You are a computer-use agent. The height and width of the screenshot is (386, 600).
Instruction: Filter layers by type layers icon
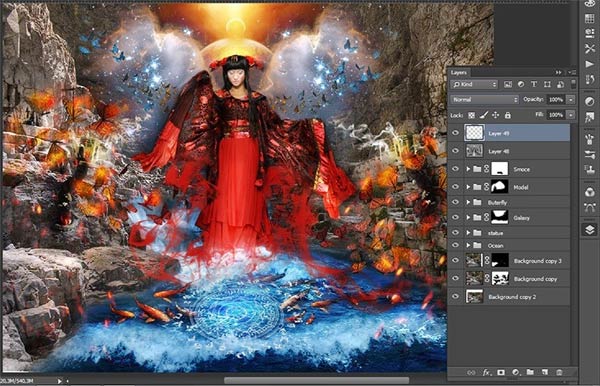[x=534, y=85]
